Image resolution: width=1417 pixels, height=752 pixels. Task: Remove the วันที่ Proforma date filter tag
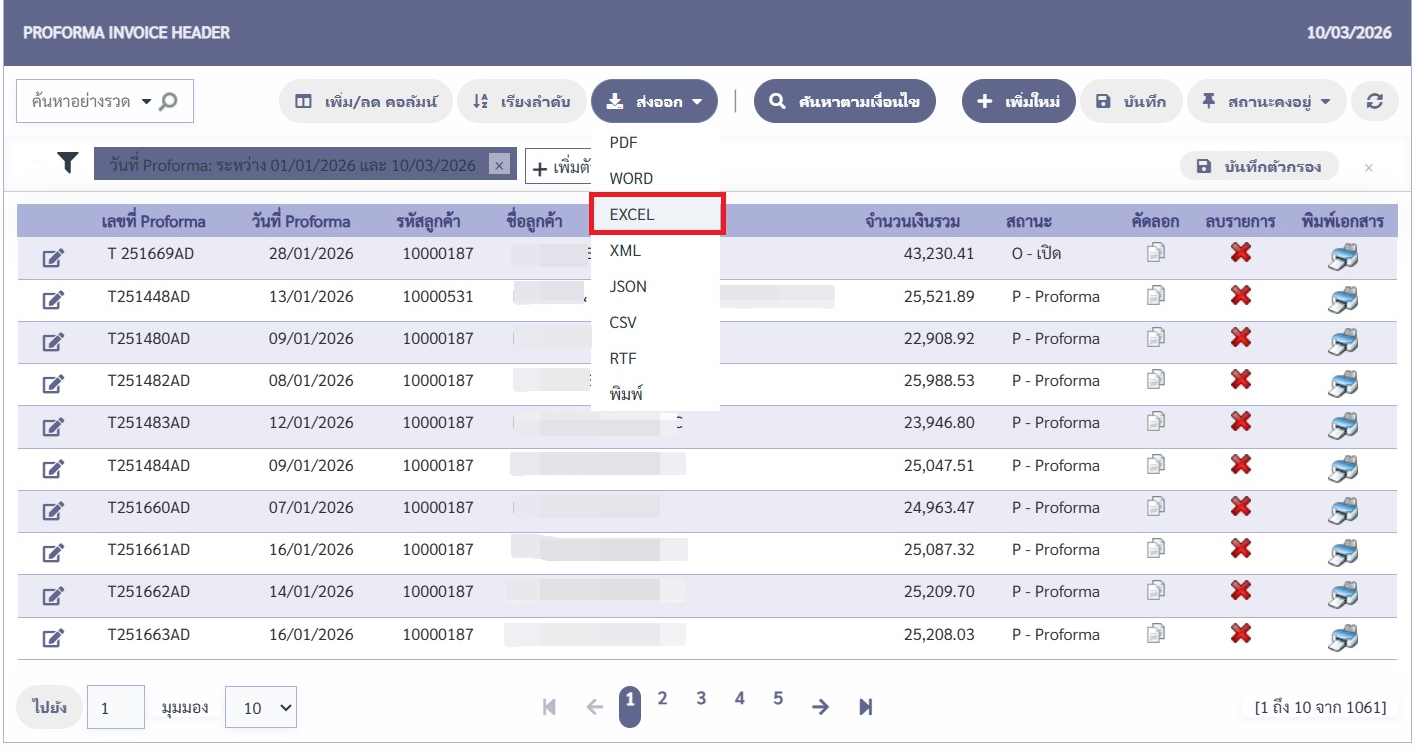(x=500, y=165)
